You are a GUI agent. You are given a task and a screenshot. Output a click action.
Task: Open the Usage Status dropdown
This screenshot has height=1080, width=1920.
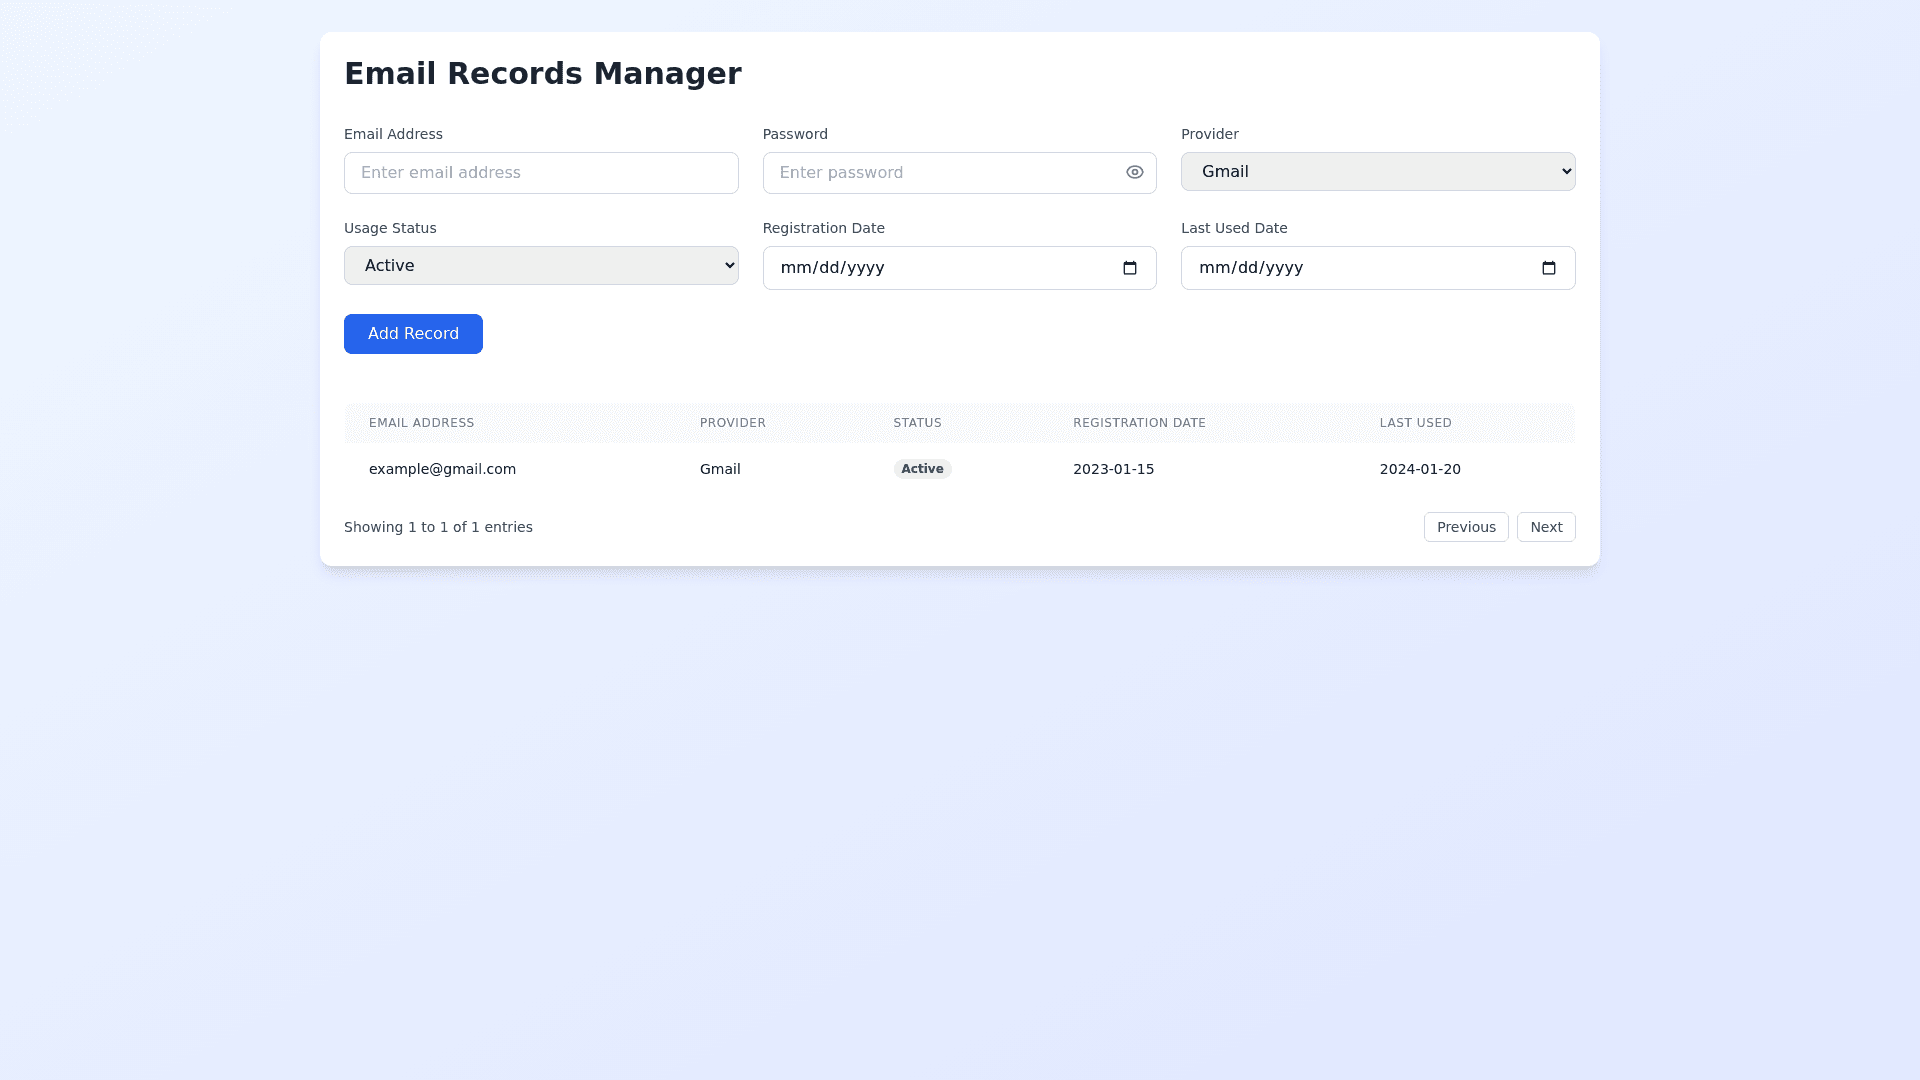(x=541, y=265)
